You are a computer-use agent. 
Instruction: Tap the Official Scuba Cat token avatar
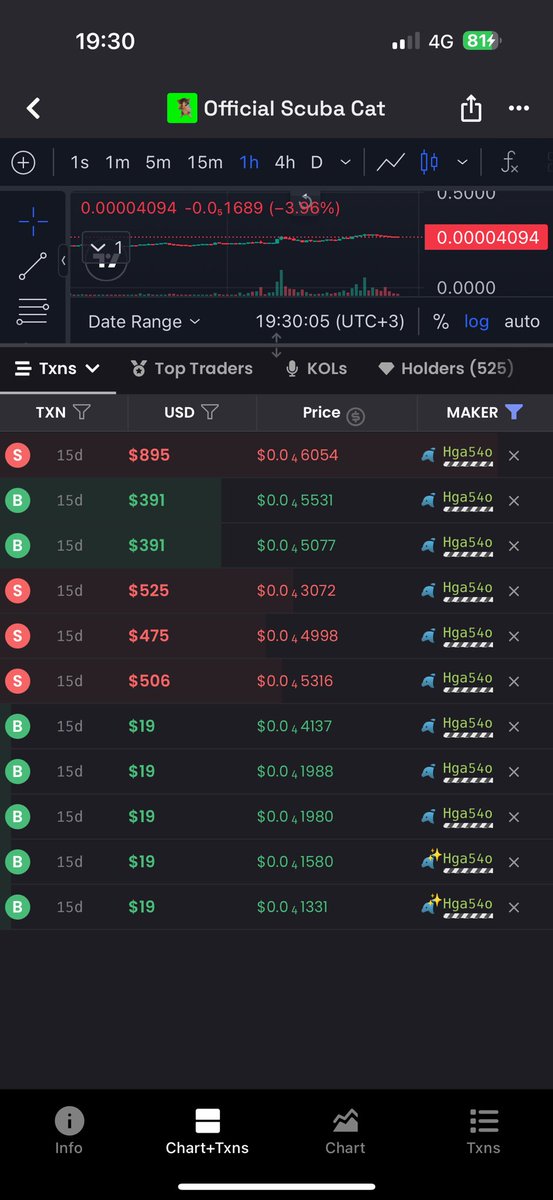[x=182, y=108]
